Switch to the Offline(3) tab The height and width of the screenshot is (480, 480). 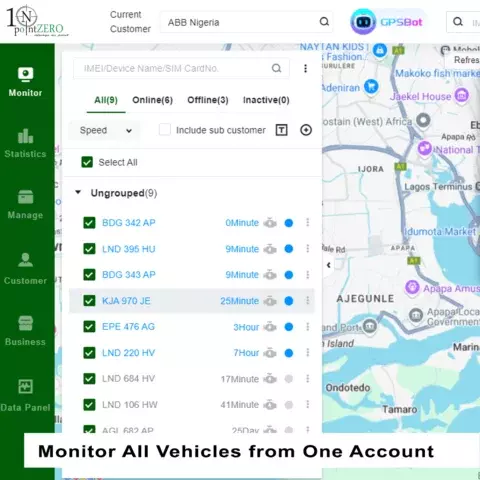pos(208,100)
